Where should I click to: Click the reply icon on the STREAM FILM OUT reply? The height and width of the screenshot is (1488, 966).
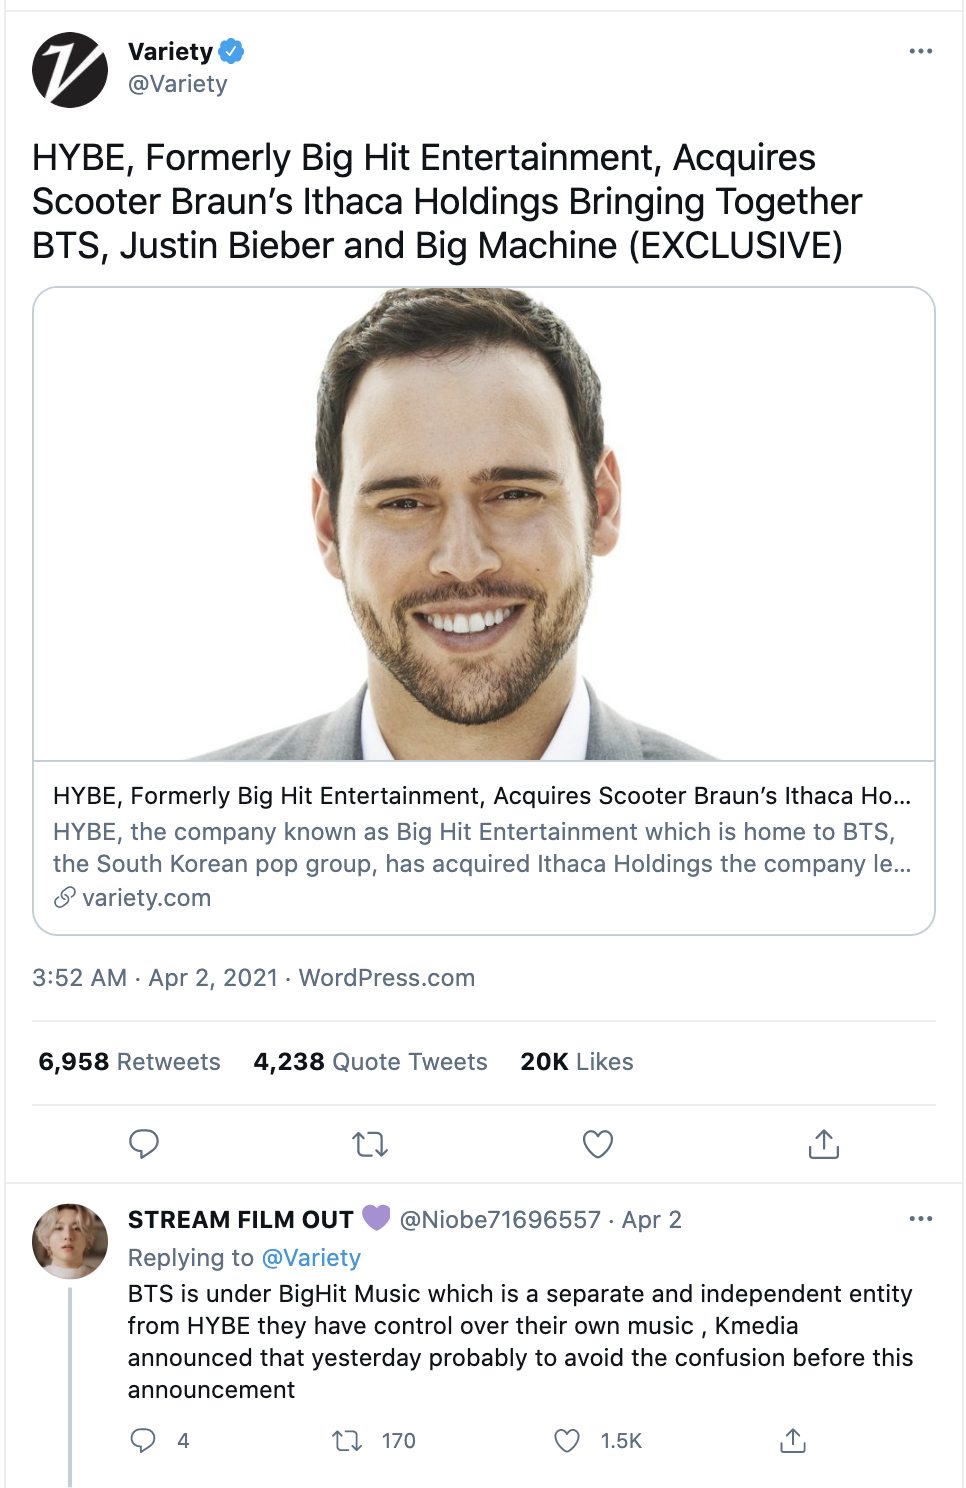pyautogui.click(x=144, y=1440)
